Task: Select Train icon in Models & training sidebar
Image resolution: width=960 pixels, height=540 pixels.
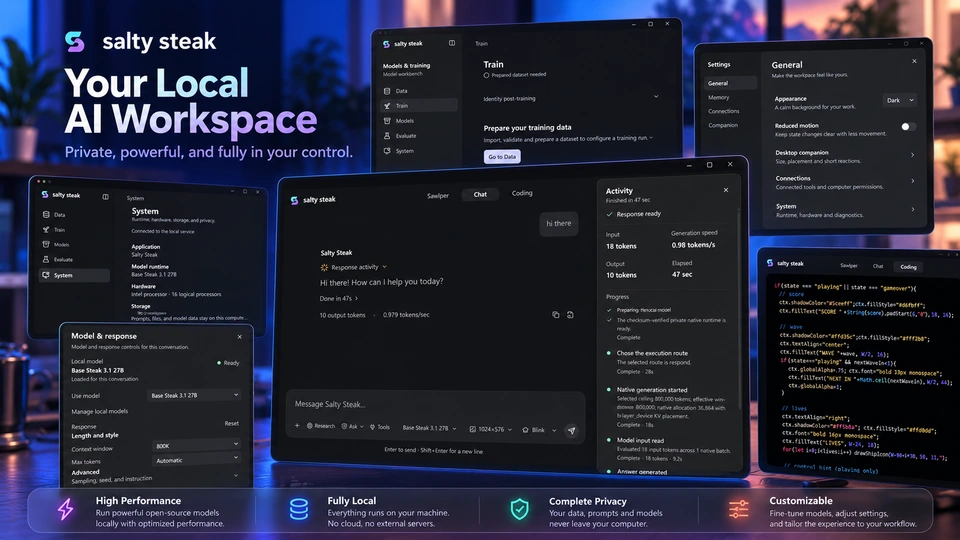Action: pyautogui.click(x=387, y=106)
